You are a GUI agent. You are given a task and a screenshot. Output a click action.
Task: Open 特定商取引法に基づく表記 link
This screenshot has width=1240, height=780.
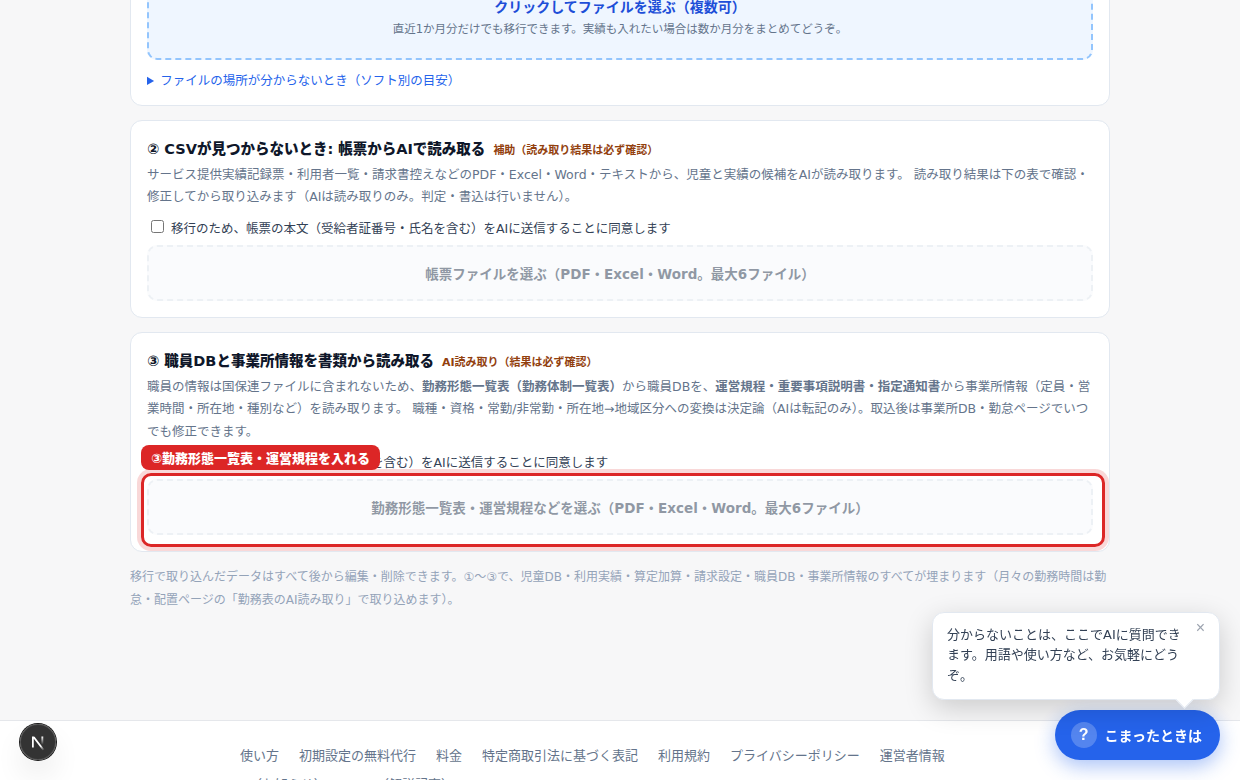(x=560, y=756)
